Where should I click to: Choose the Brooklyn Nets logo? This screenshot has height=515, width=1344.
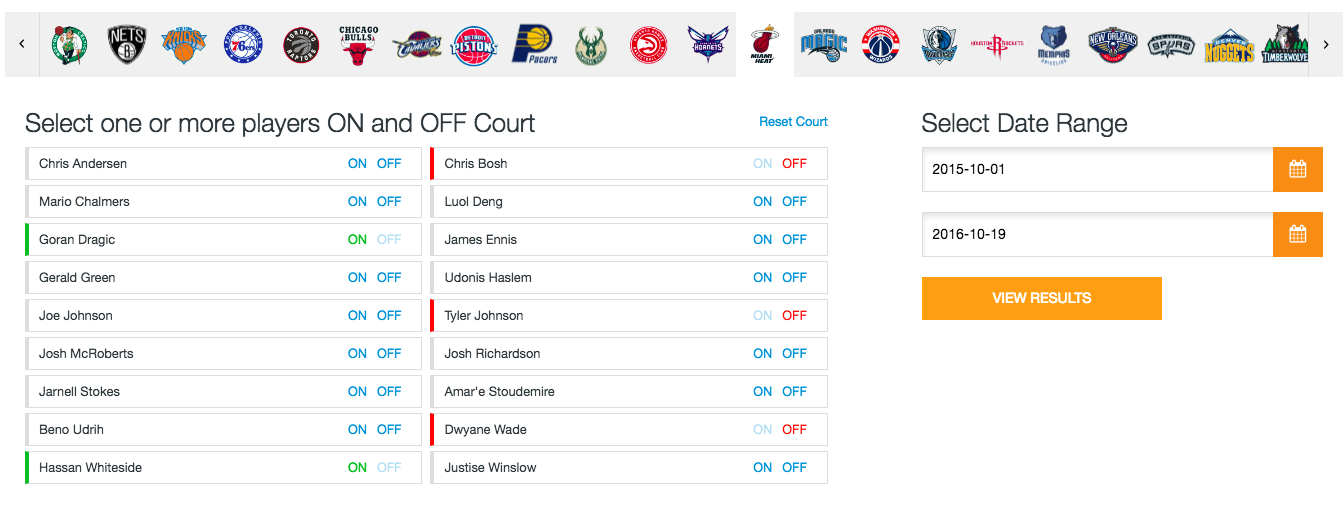[127, 45]
